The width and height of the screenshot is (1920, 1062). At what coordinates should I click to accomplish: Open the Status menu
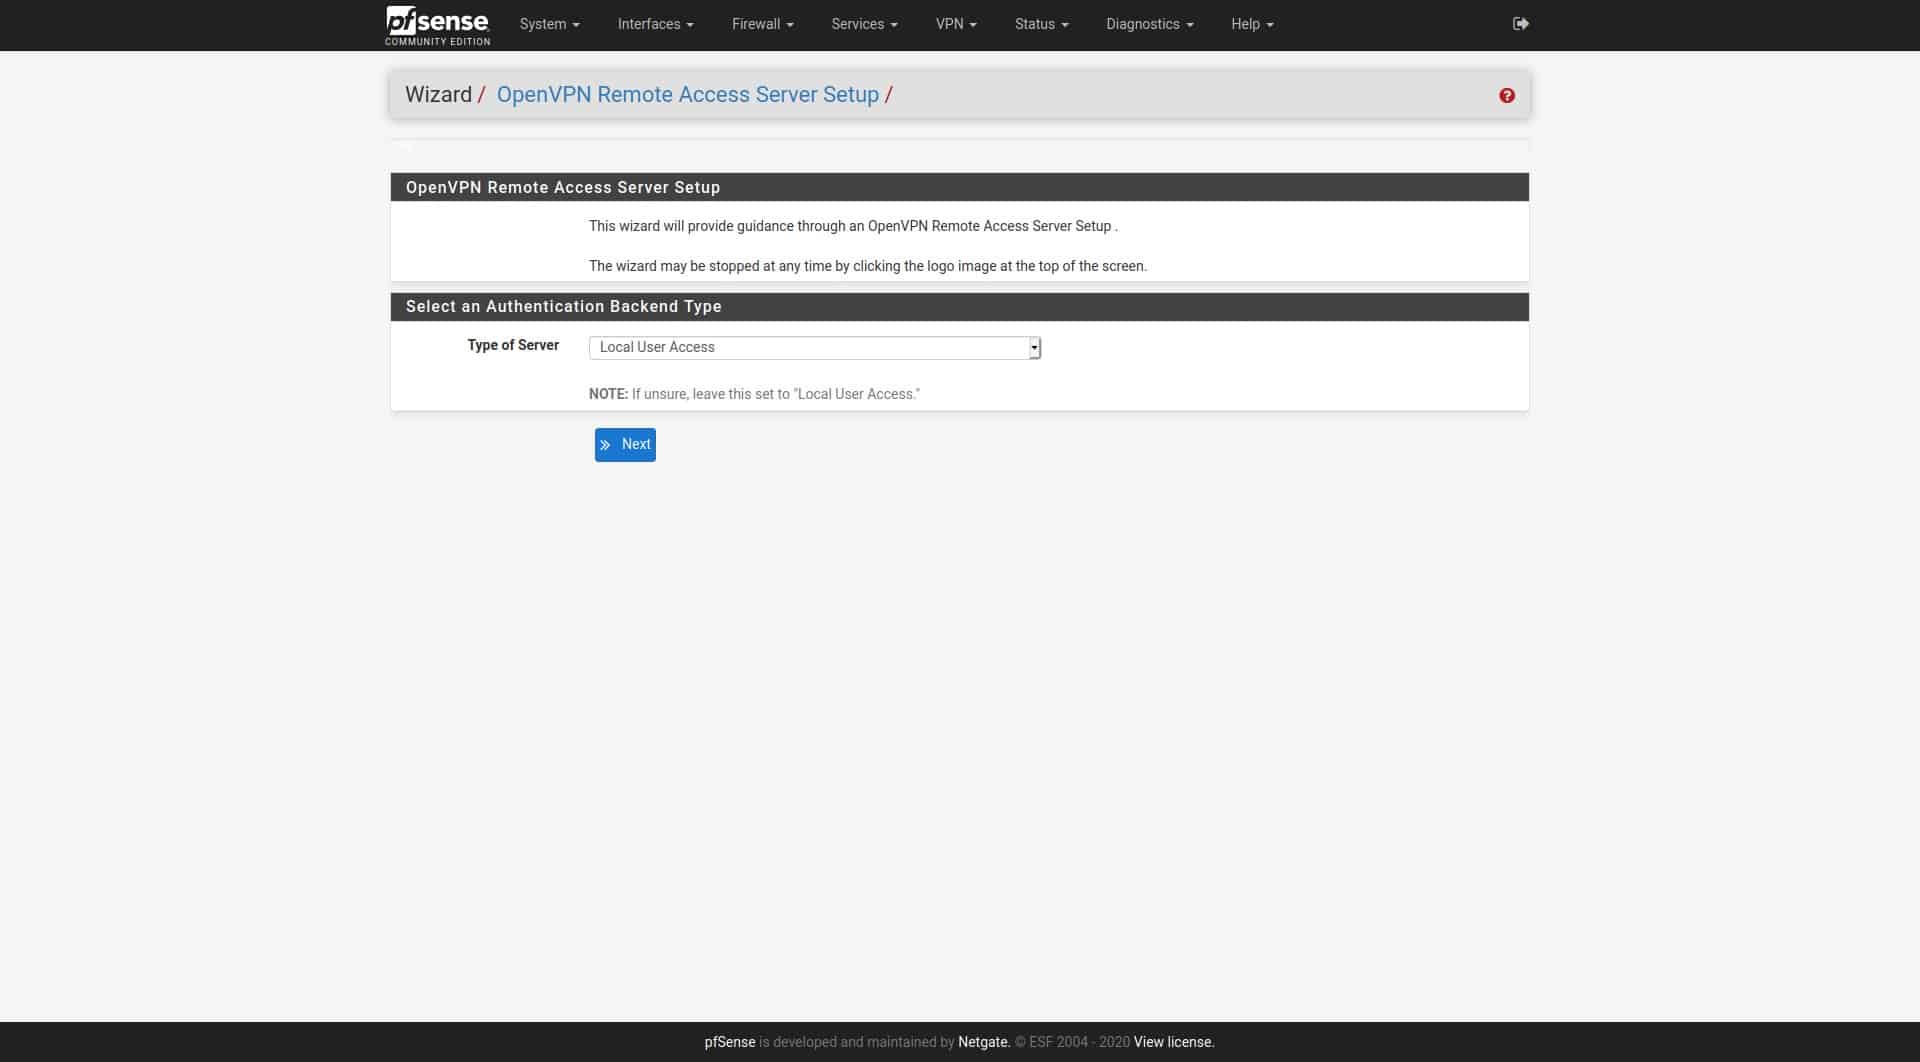1041,24
